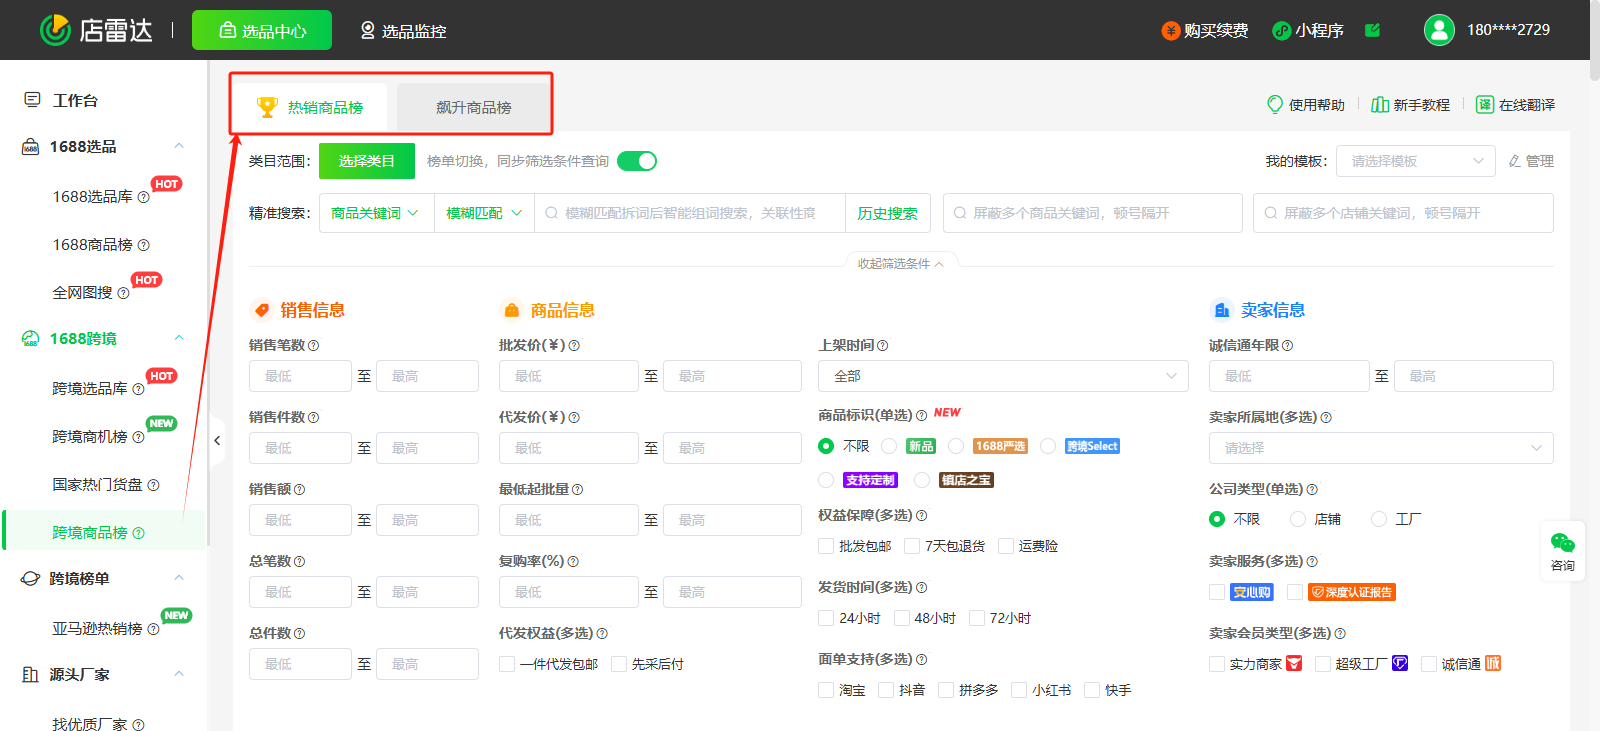1600x731 pixels.
Task: Open the 小程序 mini-program icon
Action: (1281, 31)
